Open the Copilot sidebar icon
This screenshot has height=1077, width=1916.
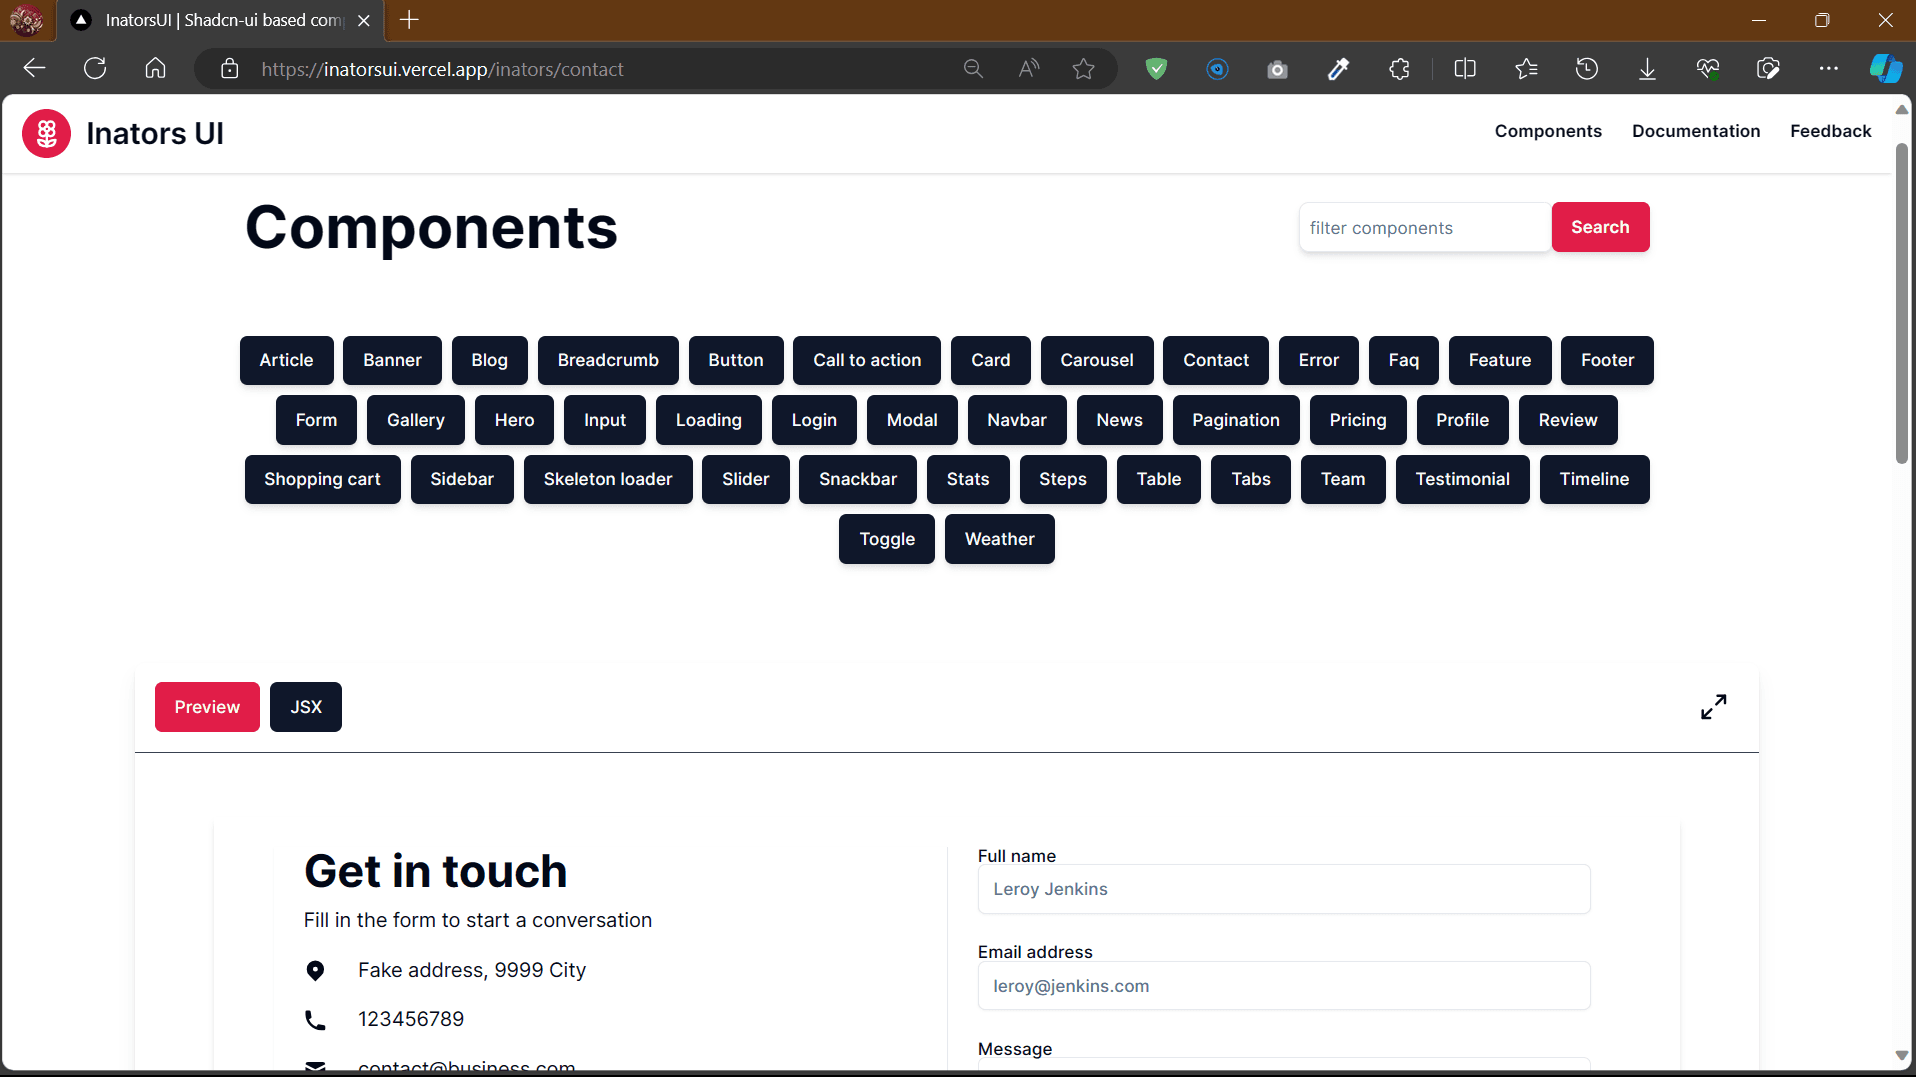[x=1885, y=69]
